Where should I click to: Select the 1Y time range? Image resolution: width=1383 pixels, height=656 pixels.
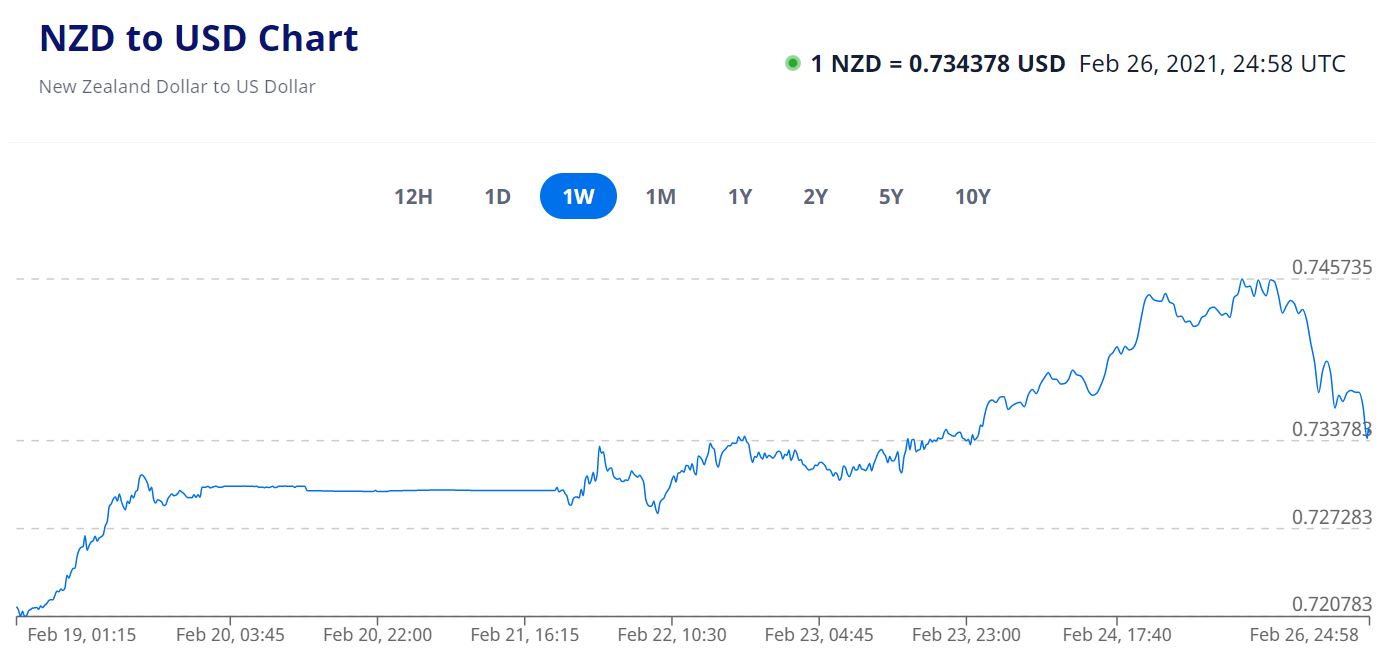pyautogui.click(x=739, y=197)
